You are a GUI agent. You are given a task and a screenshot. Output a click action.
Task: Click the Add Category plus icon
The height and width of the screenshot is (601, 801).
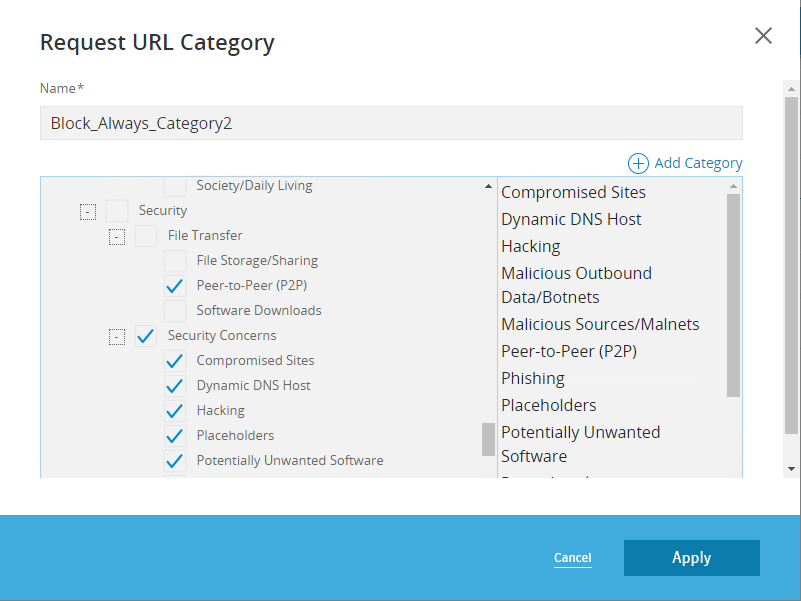click(638, 163)
